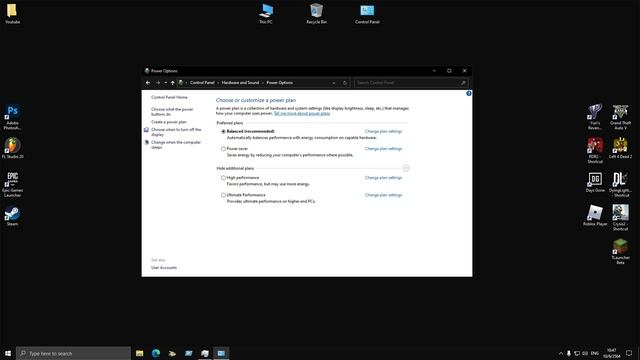The height and width of the screenshot is (360, 640).
Task: Change plan settings for the Power saver plan
Action: pyautogui.click(x=383, y=149)
